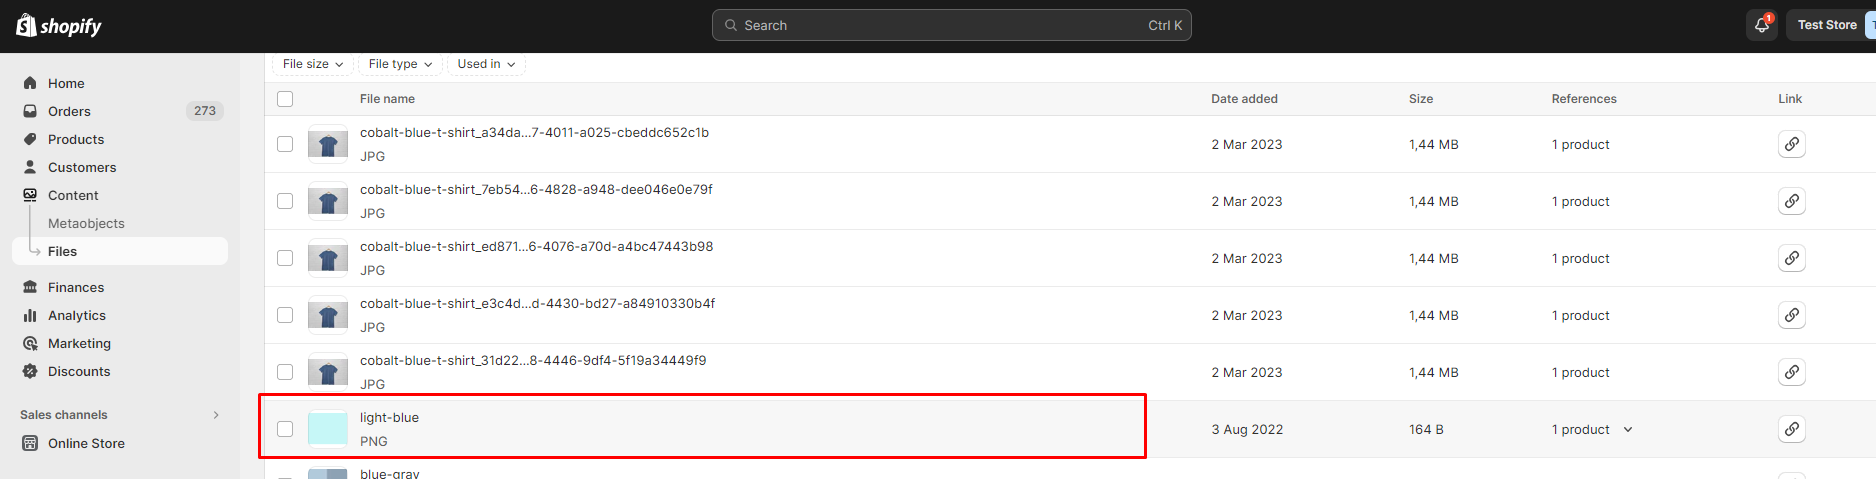
Task: Click the Shopify logo
Action: click(x=60, y=26)
